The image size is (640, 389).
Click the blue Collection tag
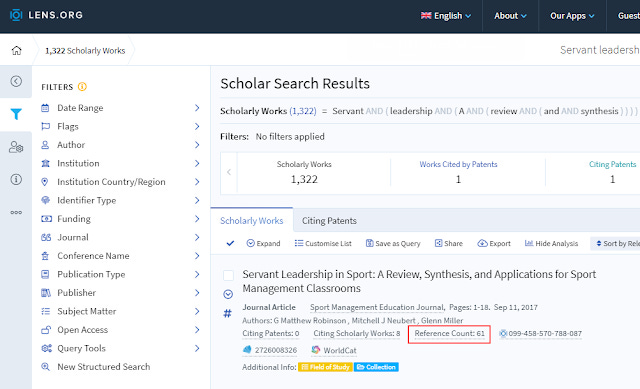click(376, 367)
